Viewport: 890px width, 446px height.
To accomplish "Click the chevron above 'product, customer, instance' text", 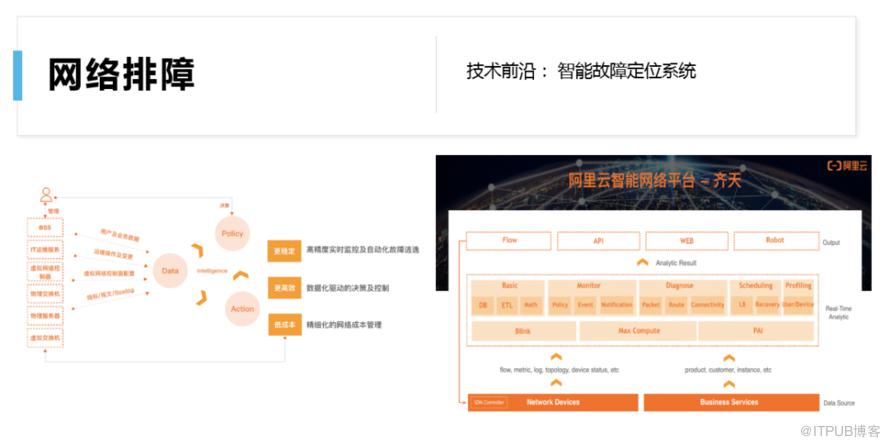I will 729,357.
